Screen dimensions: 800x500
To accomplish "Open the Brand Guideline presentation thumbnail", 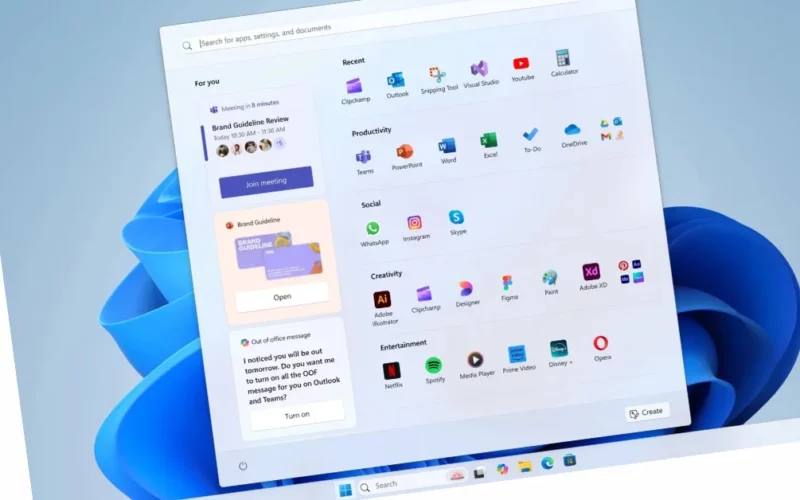I will coord(278,256).
